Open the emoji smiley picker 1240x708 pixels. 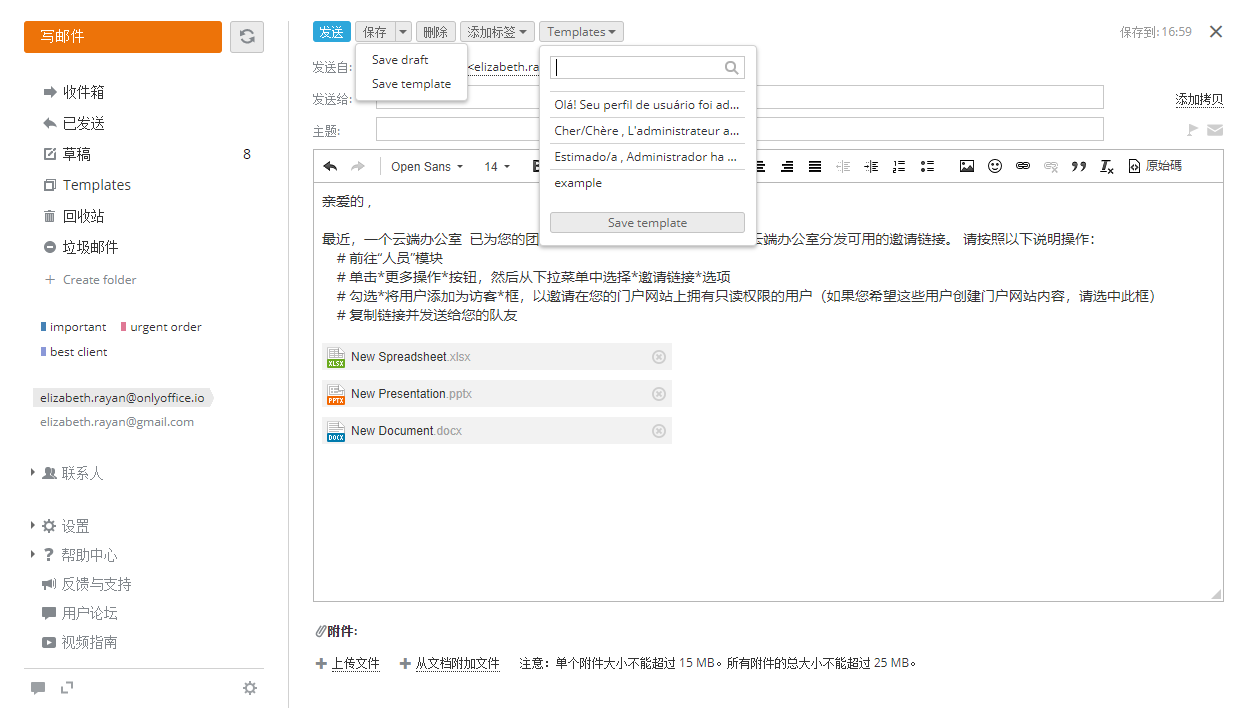(x=994, y=167)
